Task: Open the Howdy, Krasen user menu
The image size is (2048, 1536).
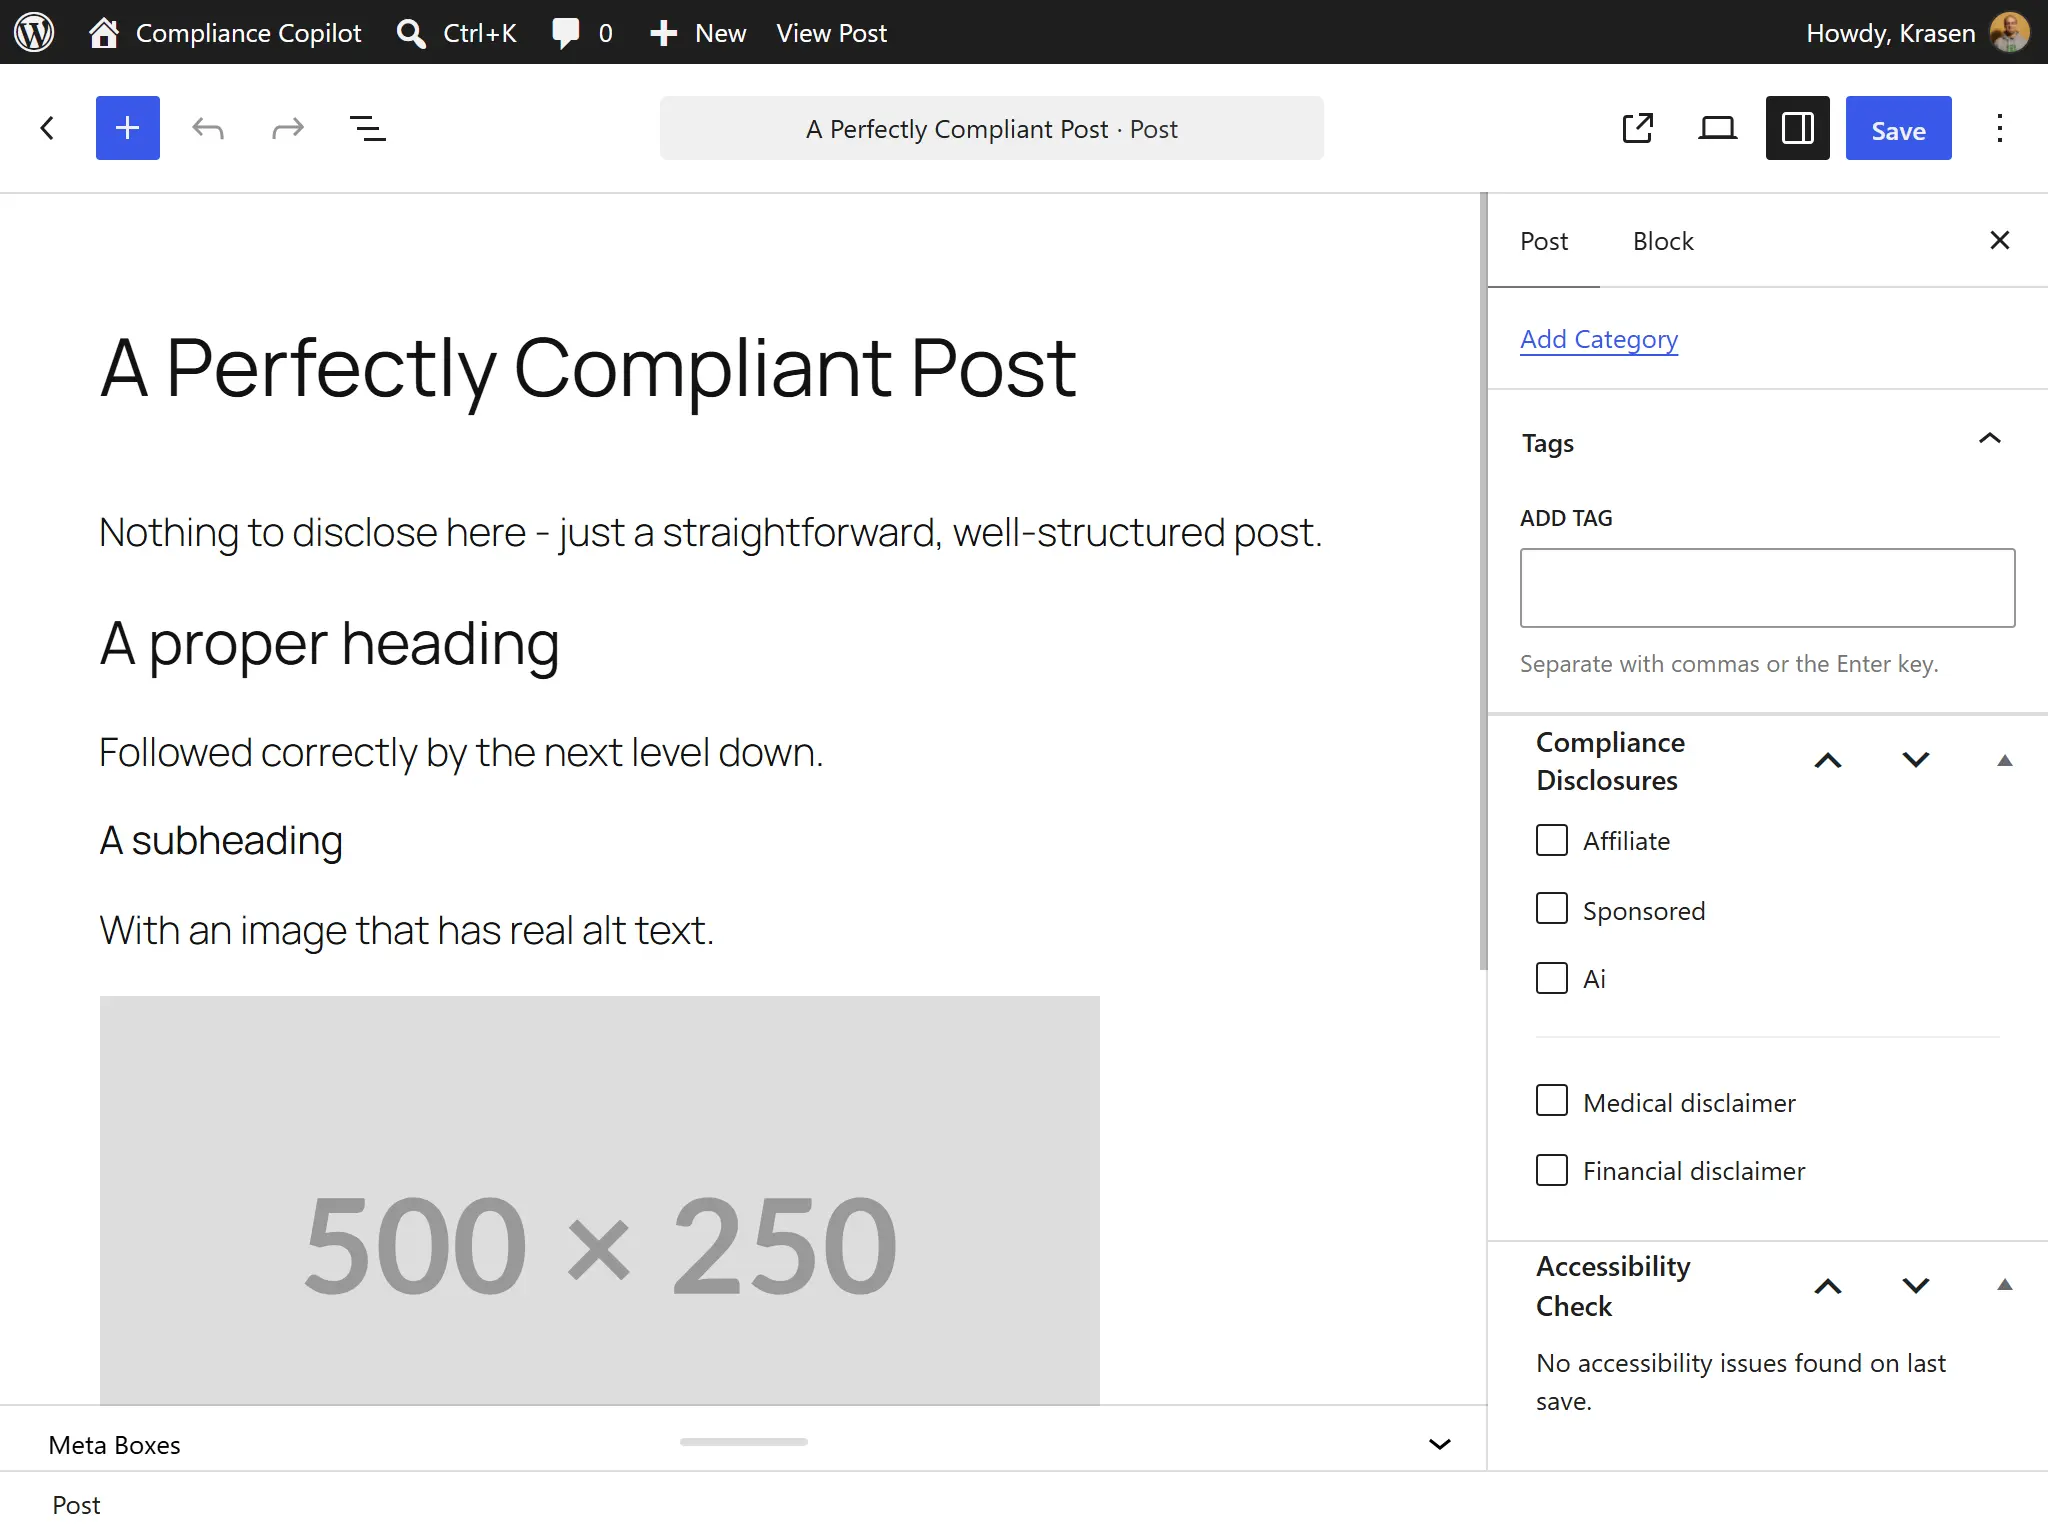Action: tap(1916, 32)
